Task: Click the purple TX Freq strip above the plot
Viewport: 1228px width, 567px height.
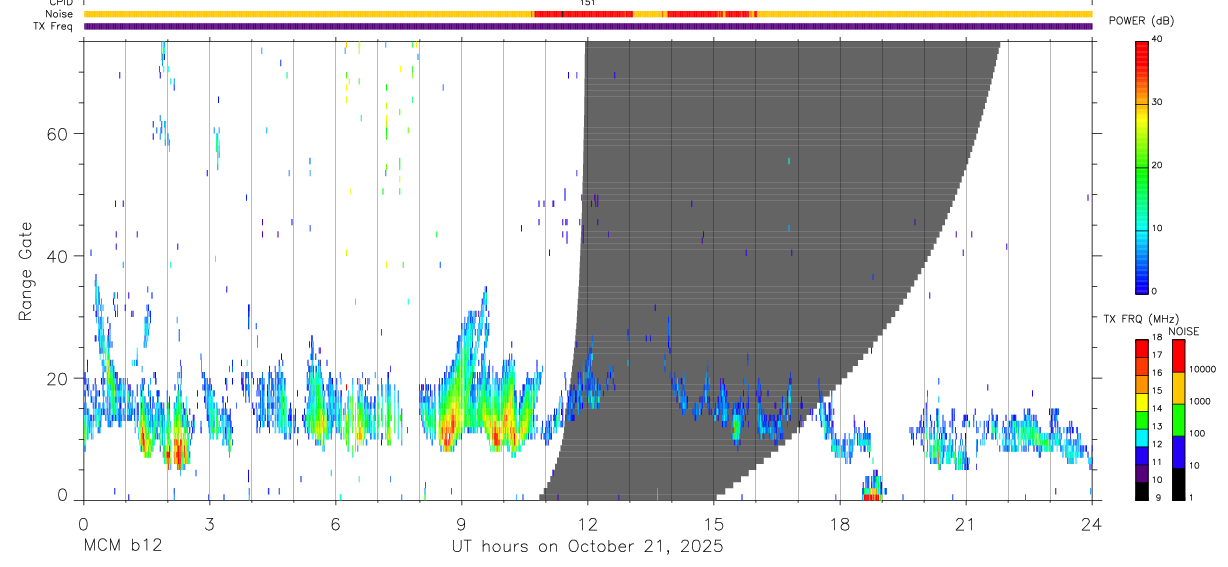Action: click(x=588, y=27)
